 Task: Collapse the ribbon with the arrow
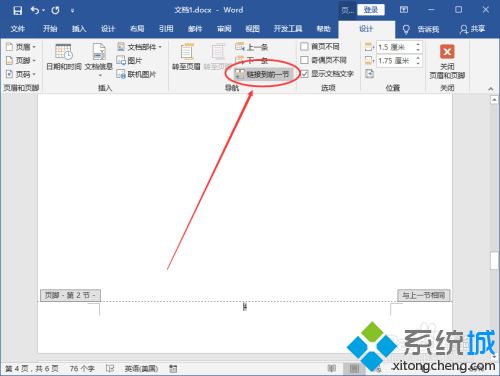490,89
